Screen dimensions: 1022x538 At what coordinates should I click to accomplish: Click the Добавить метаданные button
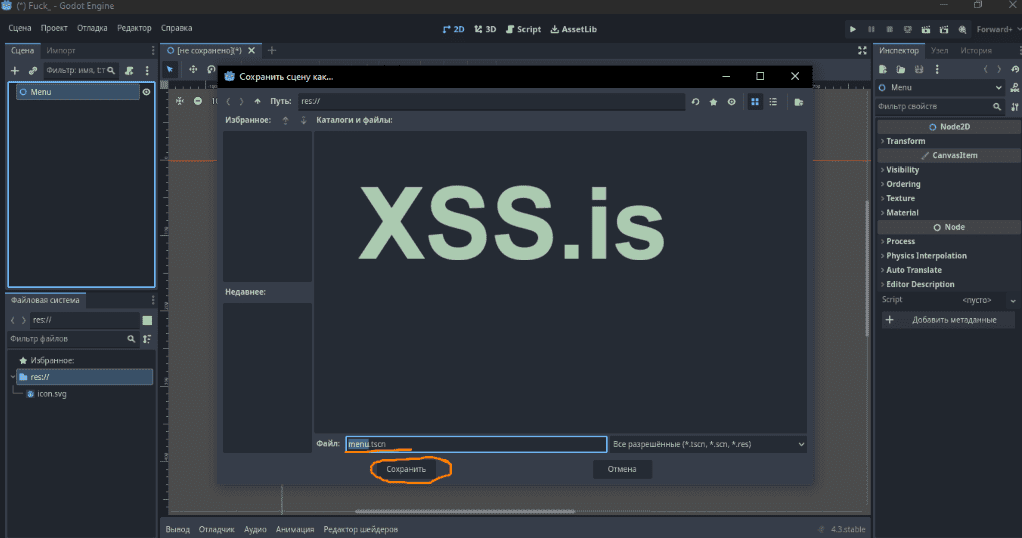coord(948,320)
